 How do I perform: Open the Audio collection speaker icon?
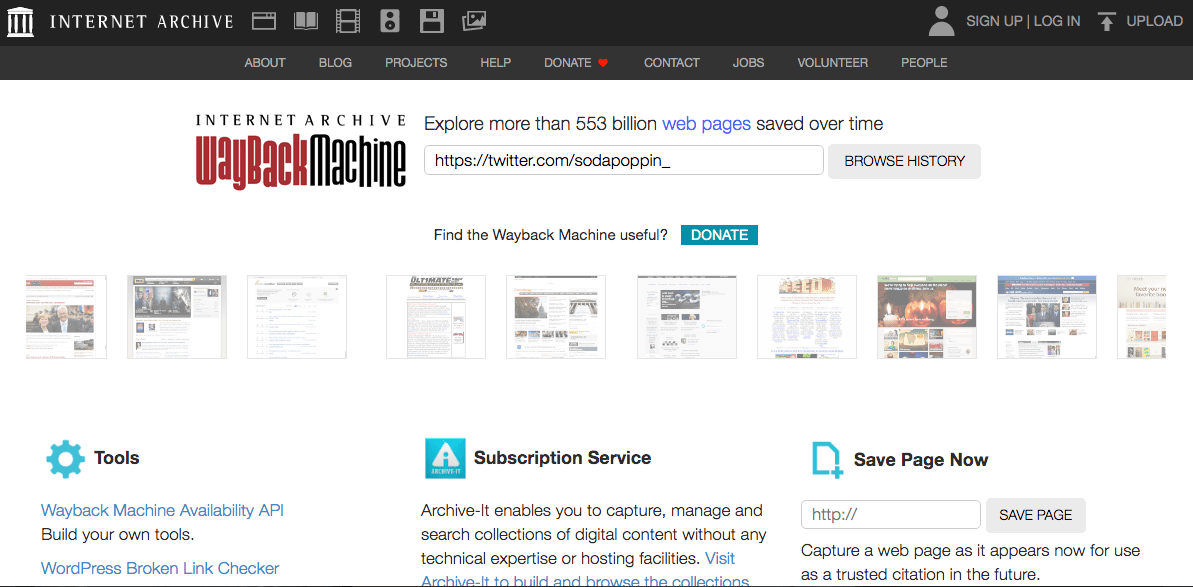tap(389, 20)
